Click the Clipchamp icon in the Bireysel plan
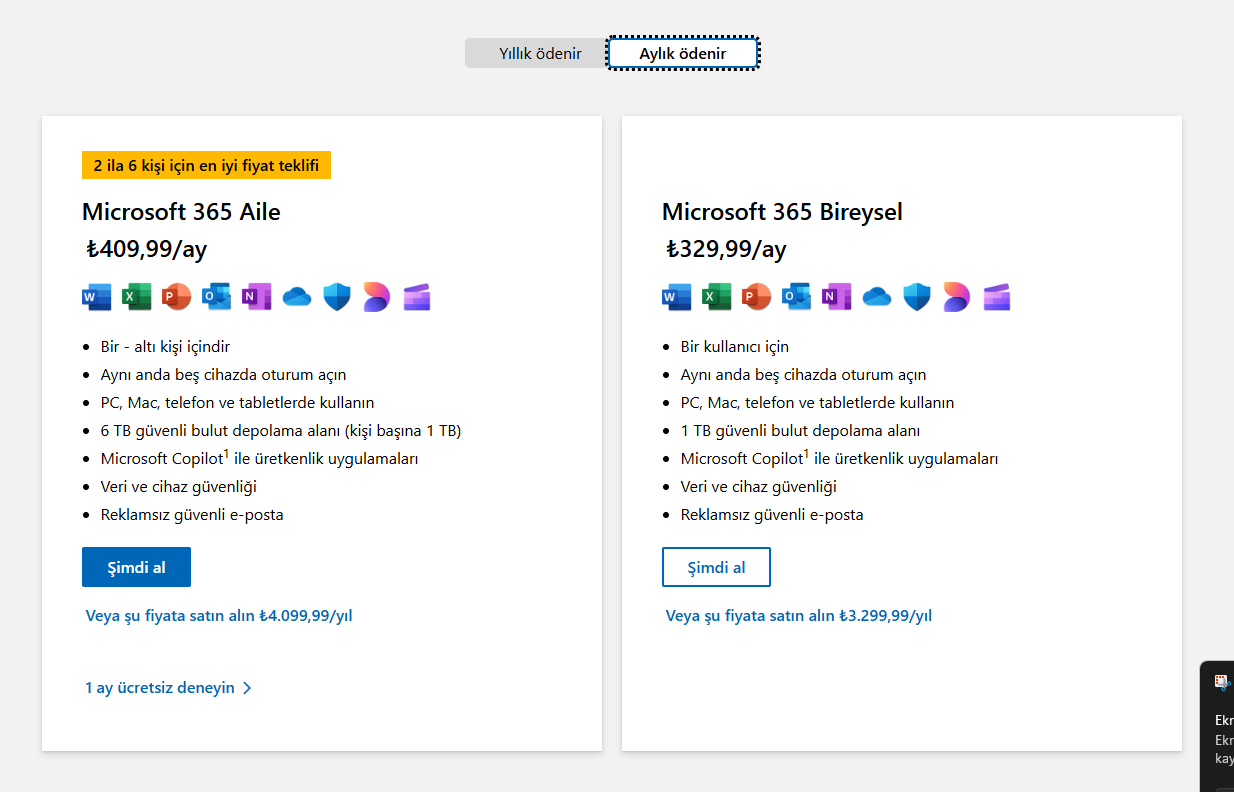The height and width of the screenshot is (792, 1234). [x=997, y=297]
